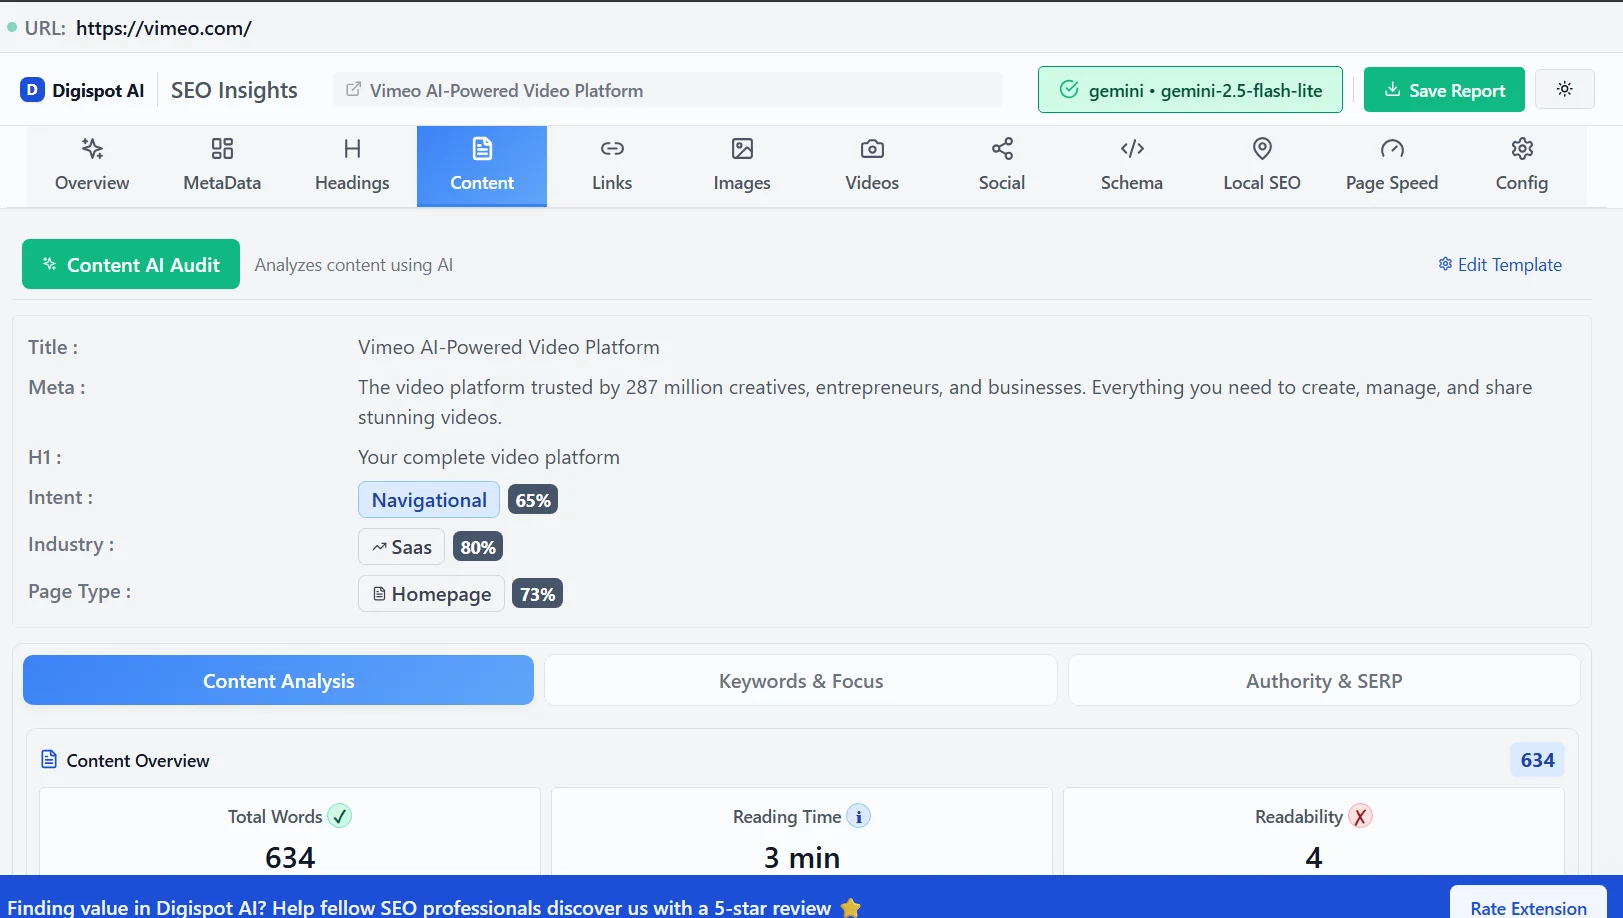This screenshot has height=918, width=1623.
Task: Select the Content tab
Action: tap(482, 166)
